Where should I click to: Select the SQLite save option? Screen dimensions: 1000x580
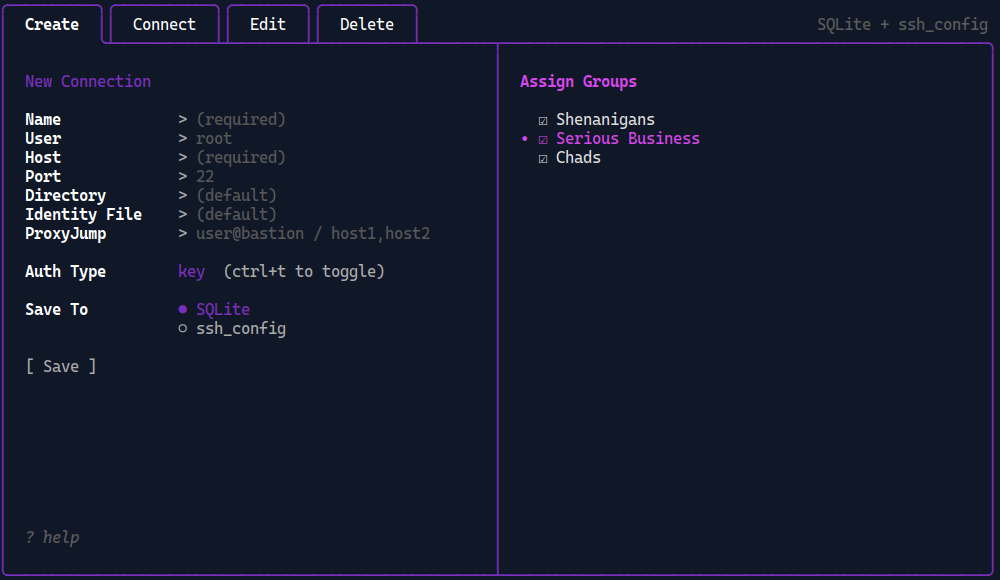tap(214, 309)
